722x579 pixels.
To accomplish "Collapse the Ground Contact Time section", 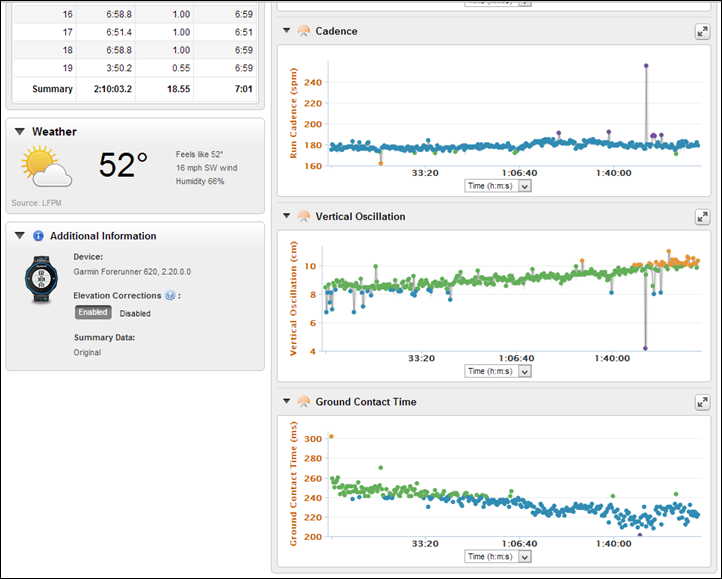I will tap(286, 401).
